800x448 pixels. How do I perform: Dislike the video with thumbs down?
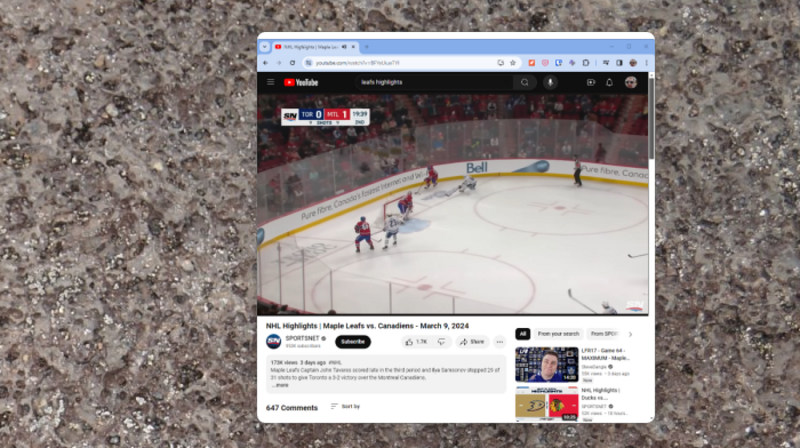click(441, 341)
